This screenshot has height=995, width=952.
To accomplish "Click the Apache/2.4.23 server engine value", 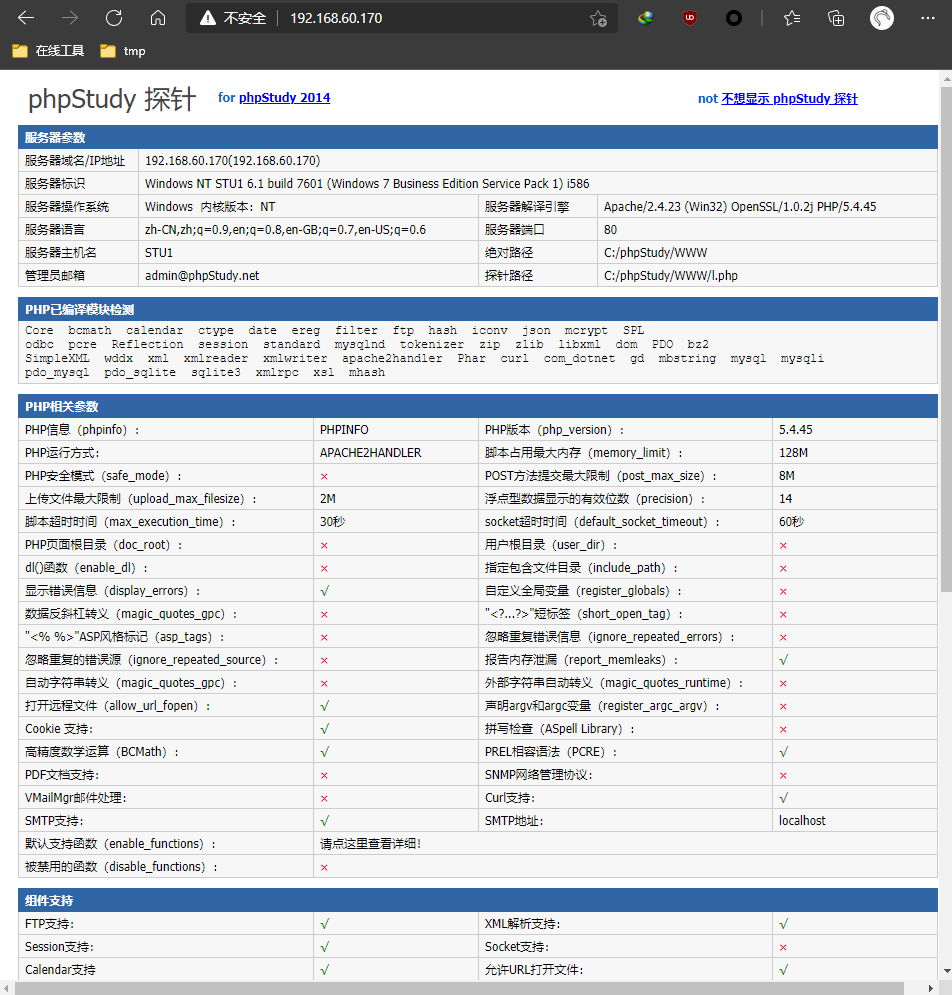I will point(739,206).
